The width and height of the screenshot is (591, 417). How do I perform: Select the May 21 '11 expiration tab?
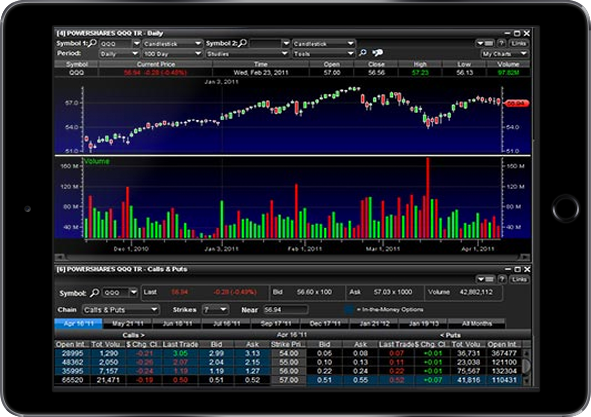click(x=128, y=323)
